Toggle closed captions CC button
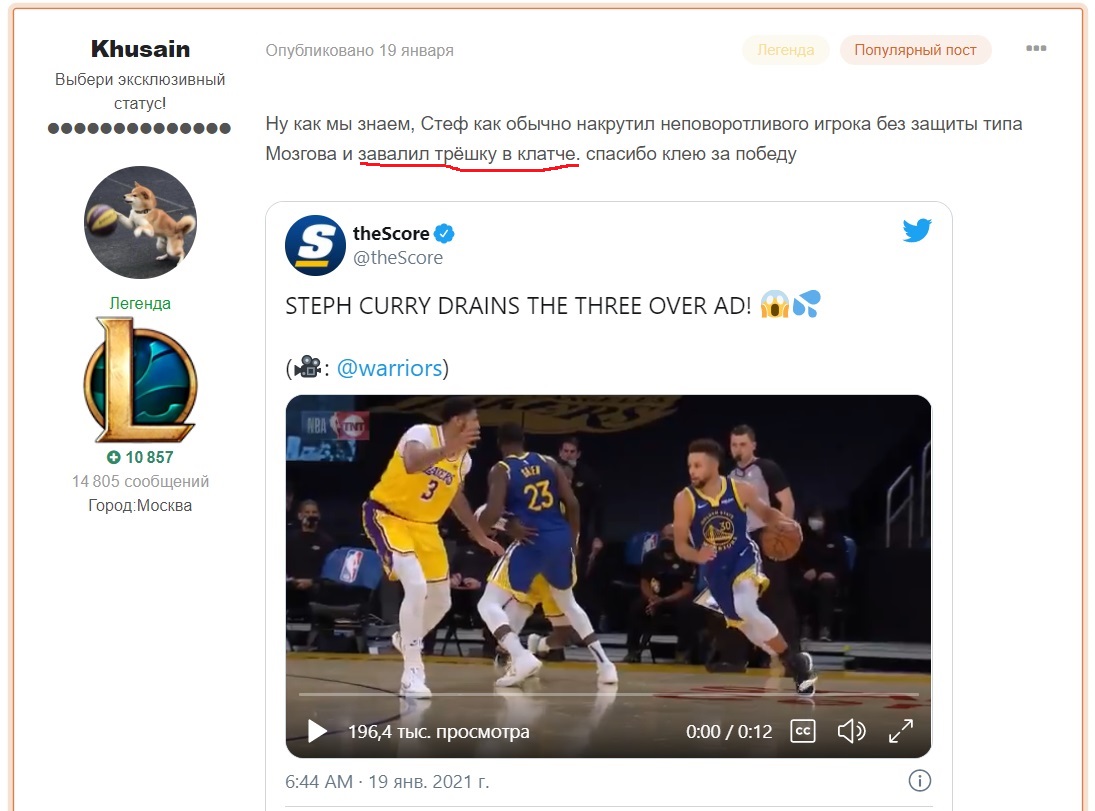1095x811 pixels. pyautogui.click(x=802, y=731)
